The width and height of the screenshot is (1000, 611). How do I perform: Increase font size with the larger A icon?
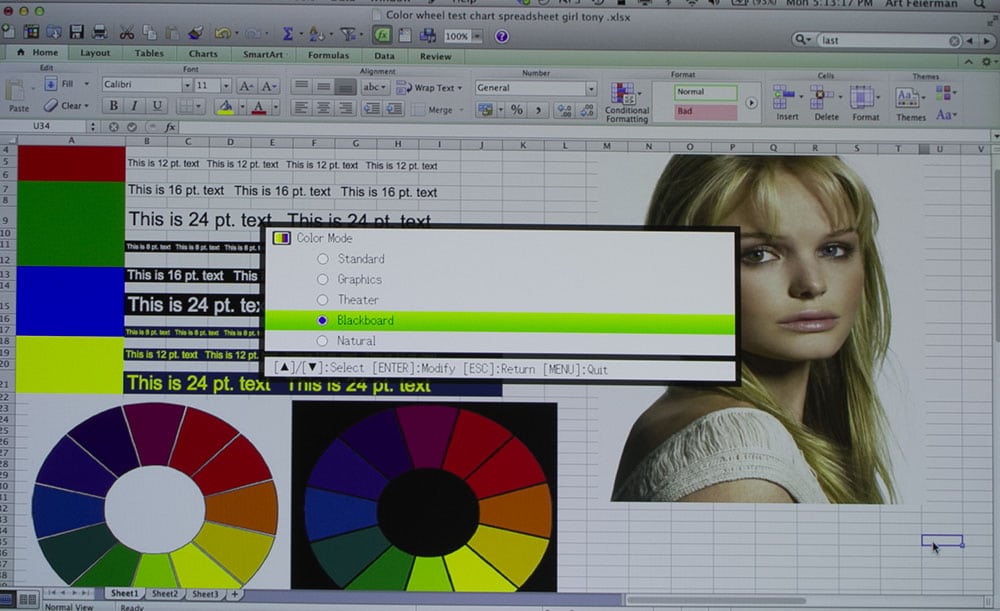[x=246, y=85]
